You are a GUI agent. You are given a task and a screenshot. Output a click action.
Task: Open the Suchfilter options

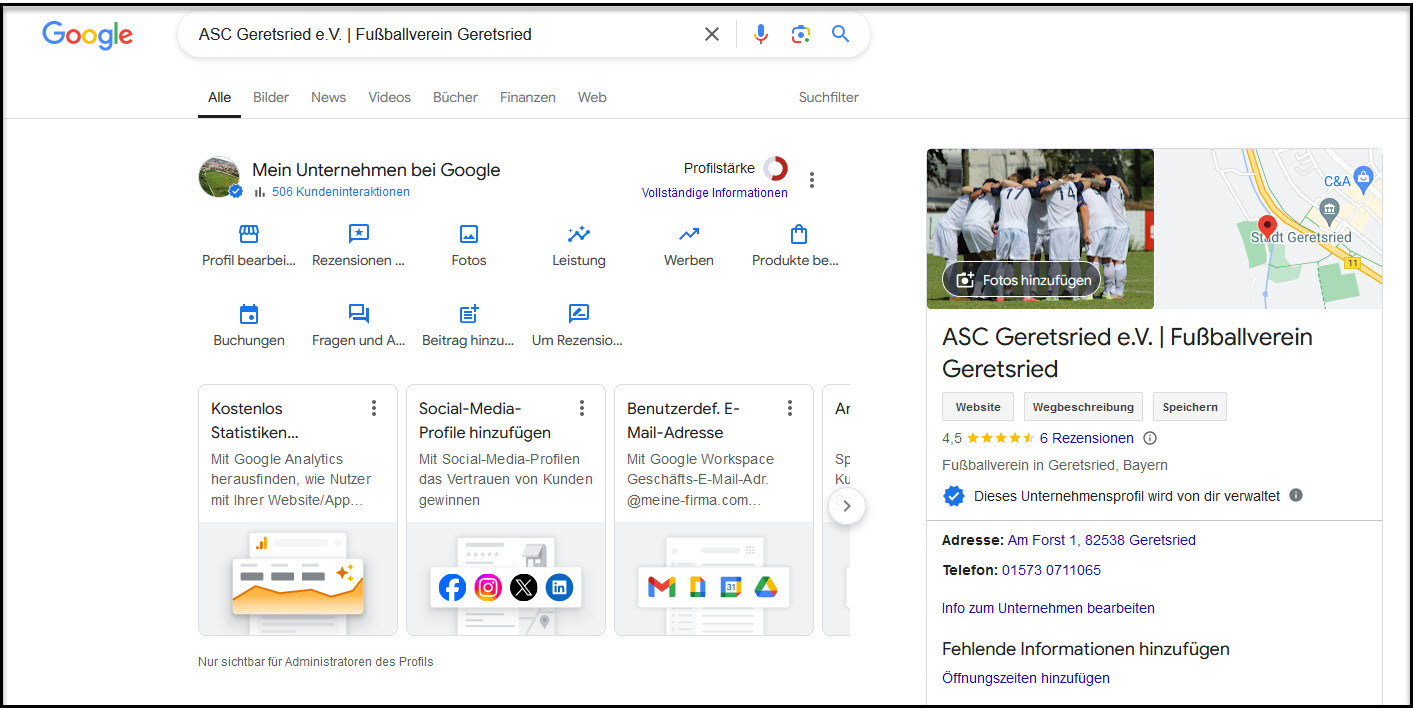(828, 97)
